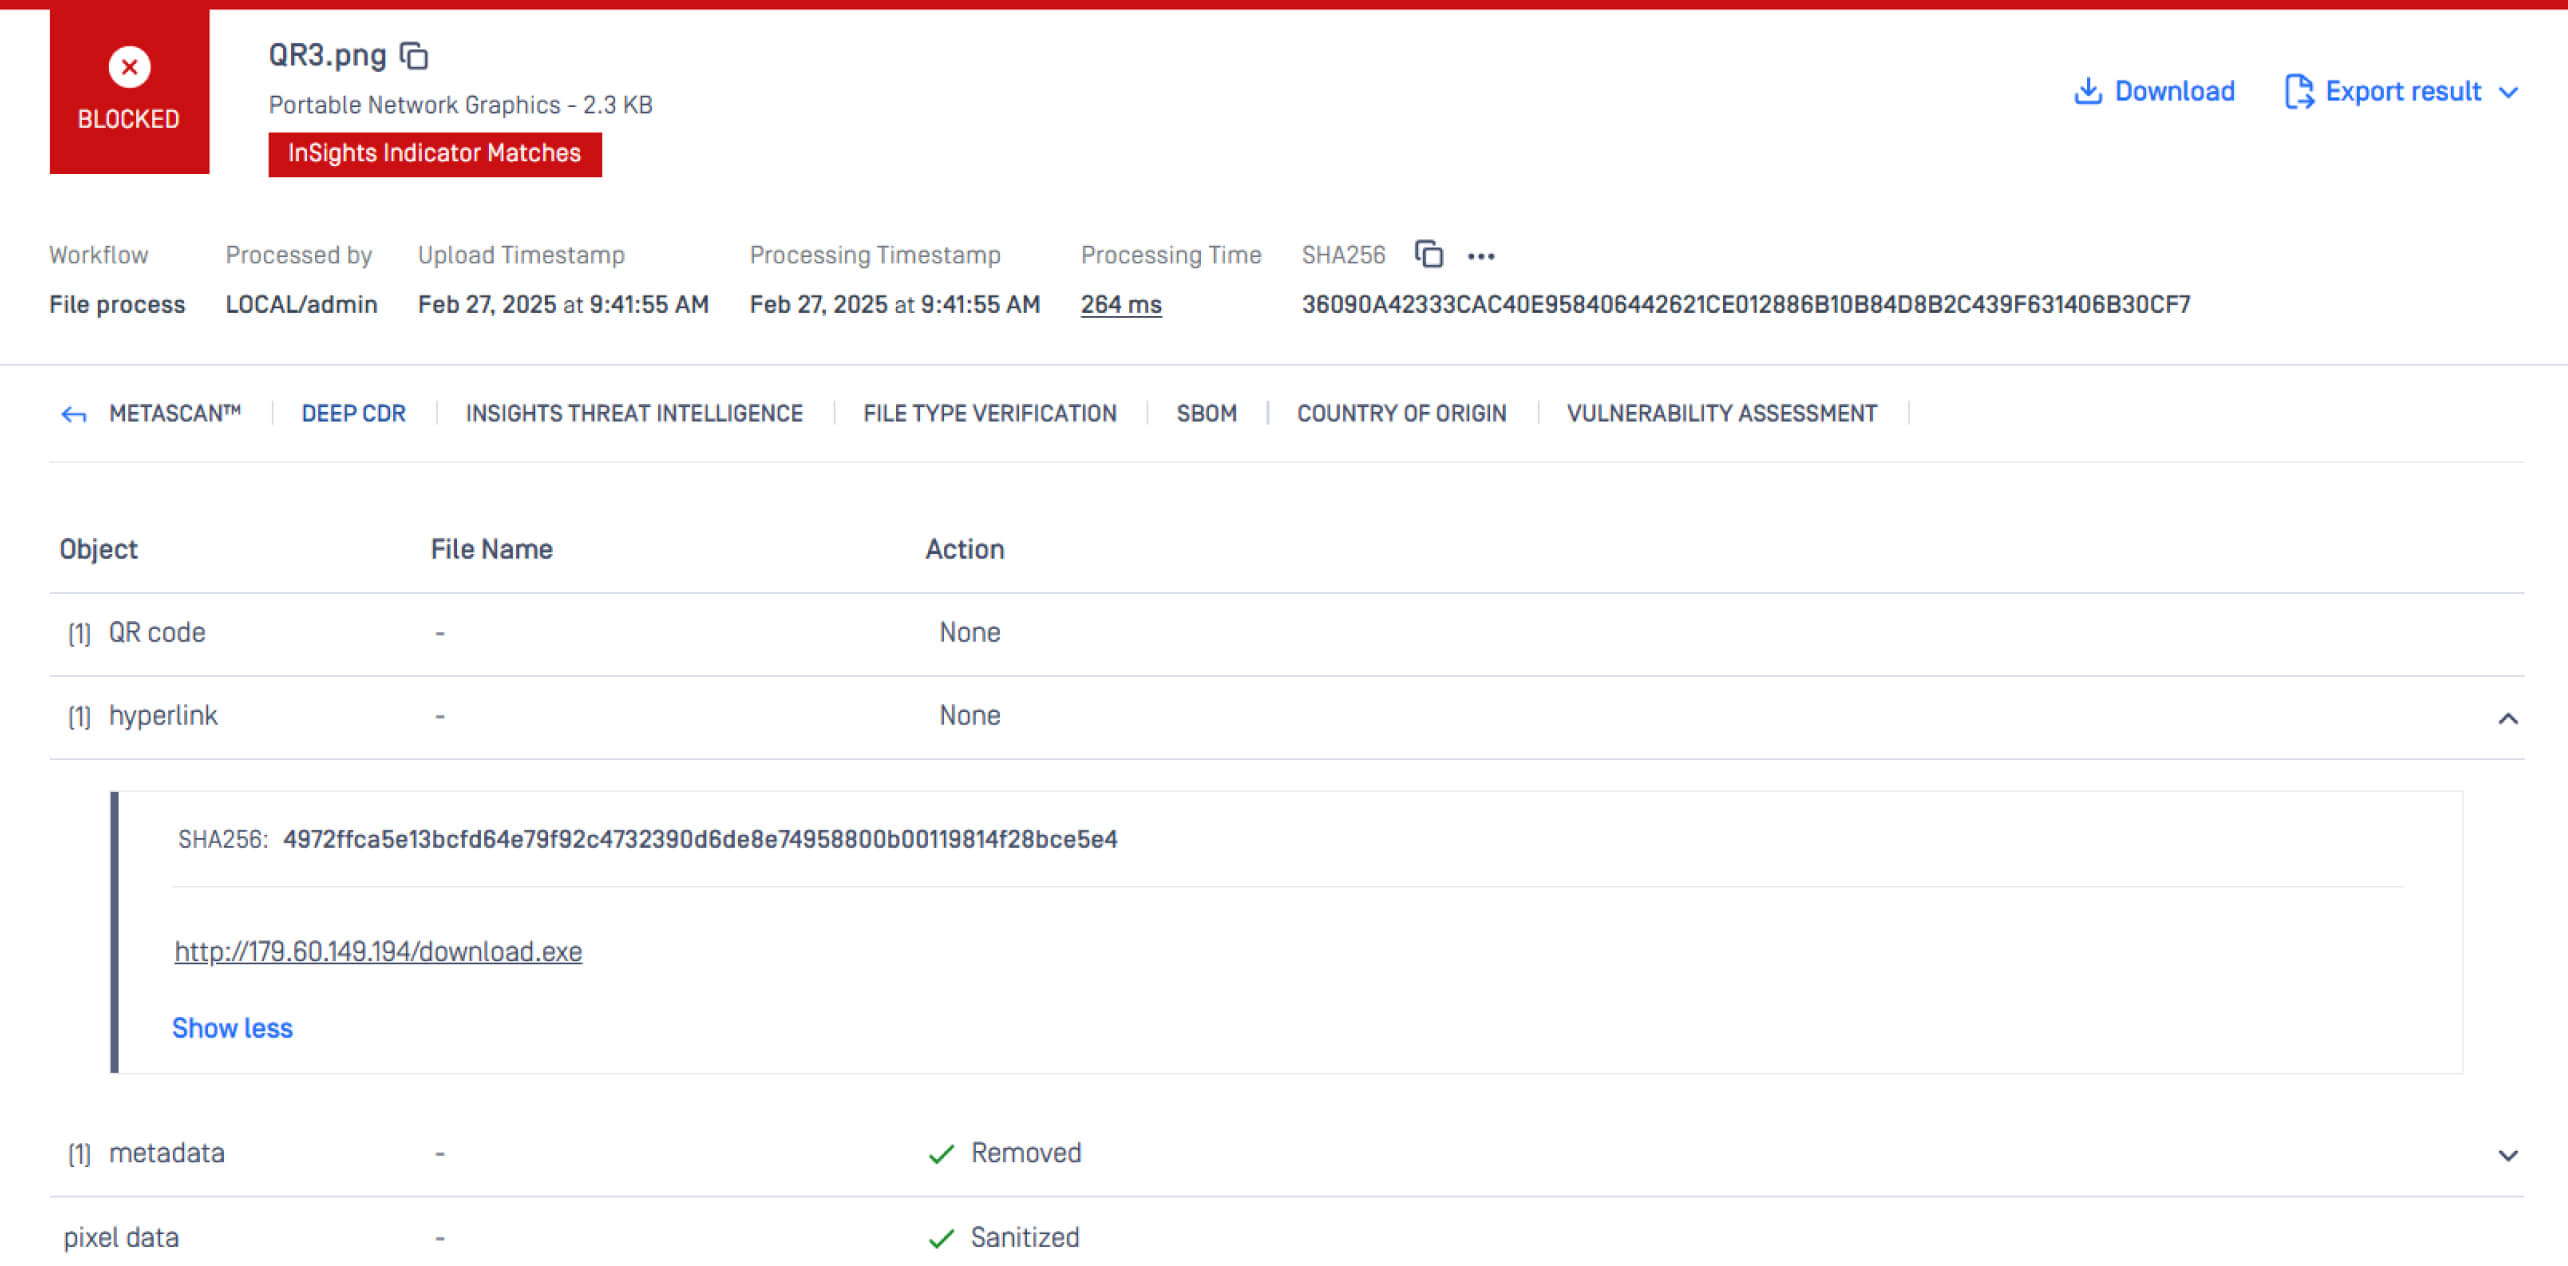Click the InSights Indicator Matches badge
This screenshot has height=1266, width=2568.
434,154
